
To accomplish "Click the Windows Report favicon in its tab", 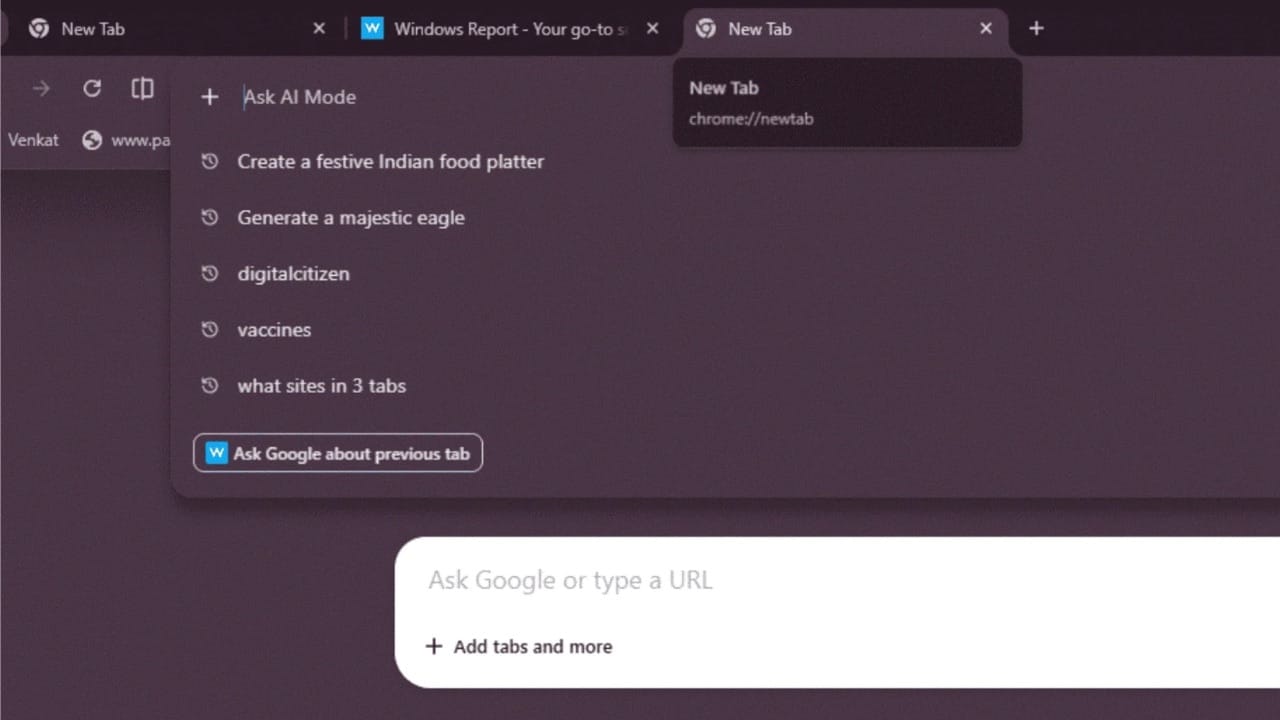I will [x=372, y=28].
